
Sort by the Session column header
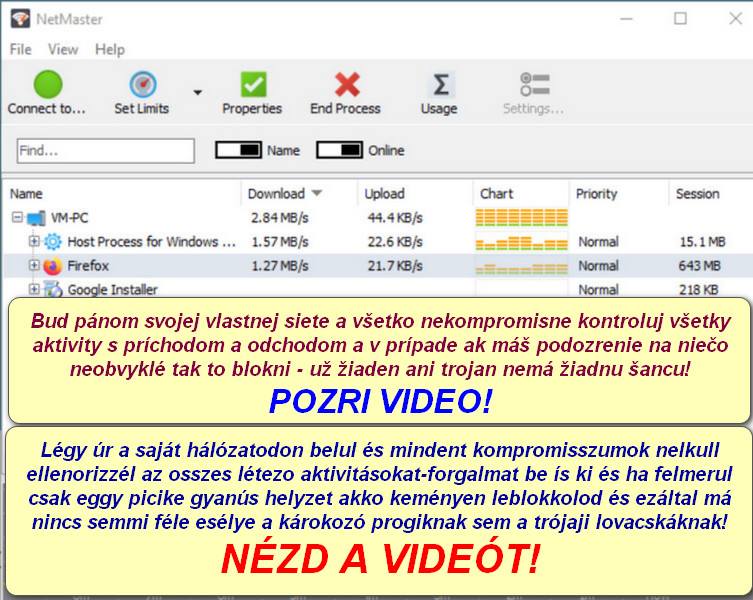tap(698, 194)
